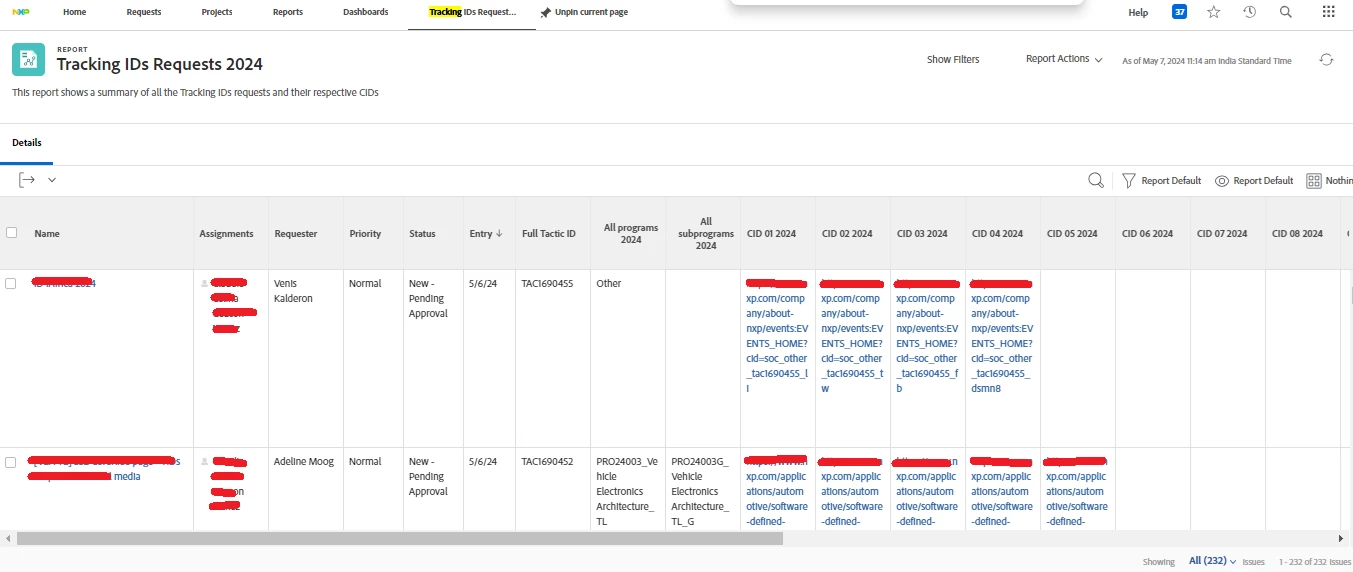Click the NXP logo icon
The width and height of the screenshot is (1353, 572).
tap(20, 12)
